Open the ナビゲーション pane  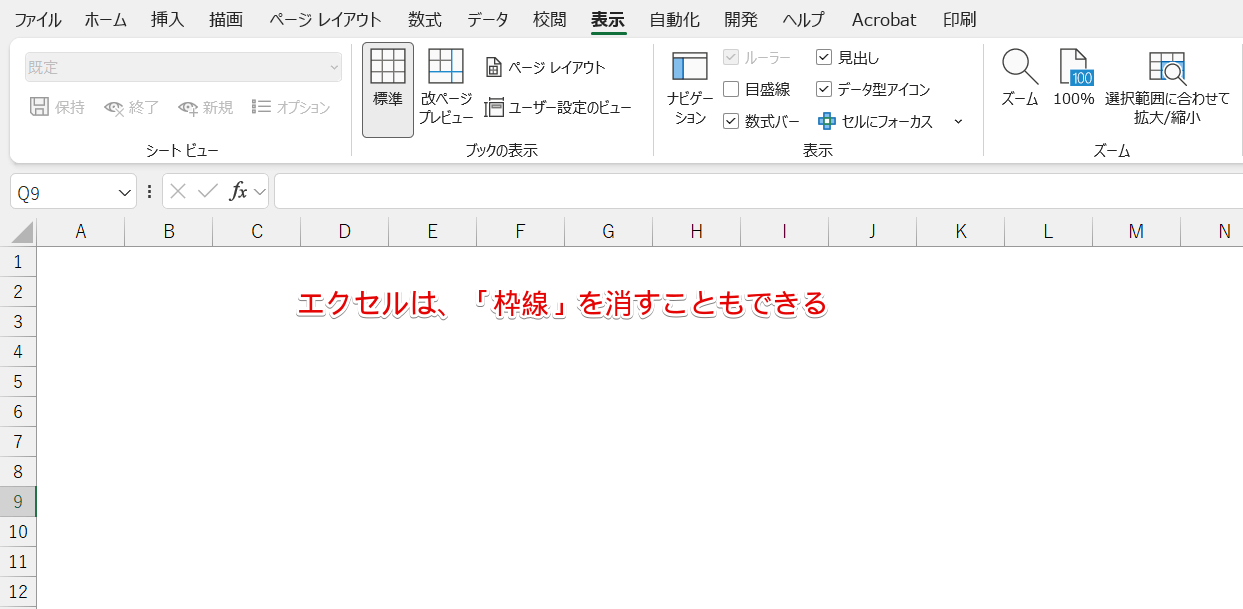tap(690, 88)
